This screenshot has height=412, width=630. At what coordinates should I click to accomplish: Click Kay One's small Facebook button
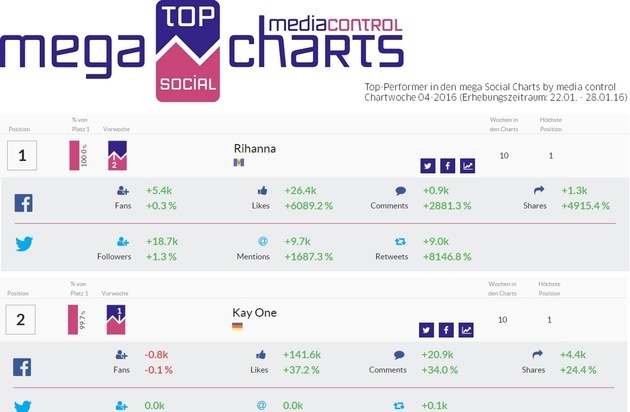point(447,330)
